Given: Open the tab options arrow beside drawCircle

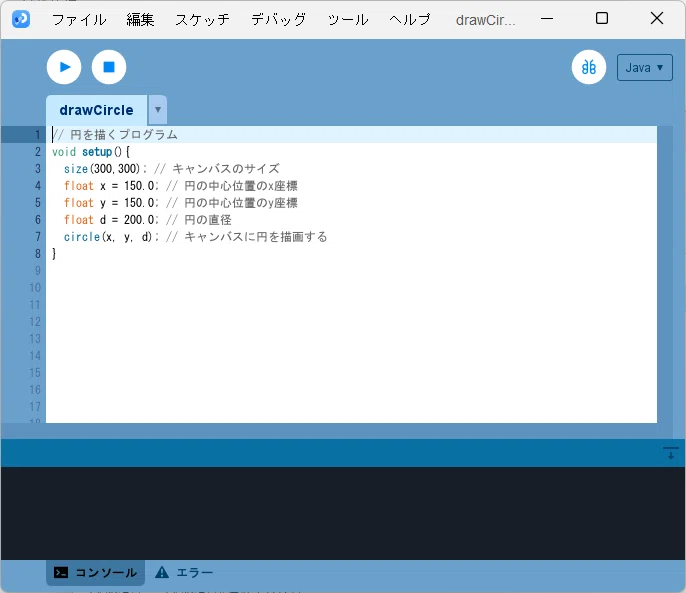Looking at the screenshot, I should point(158,109).
